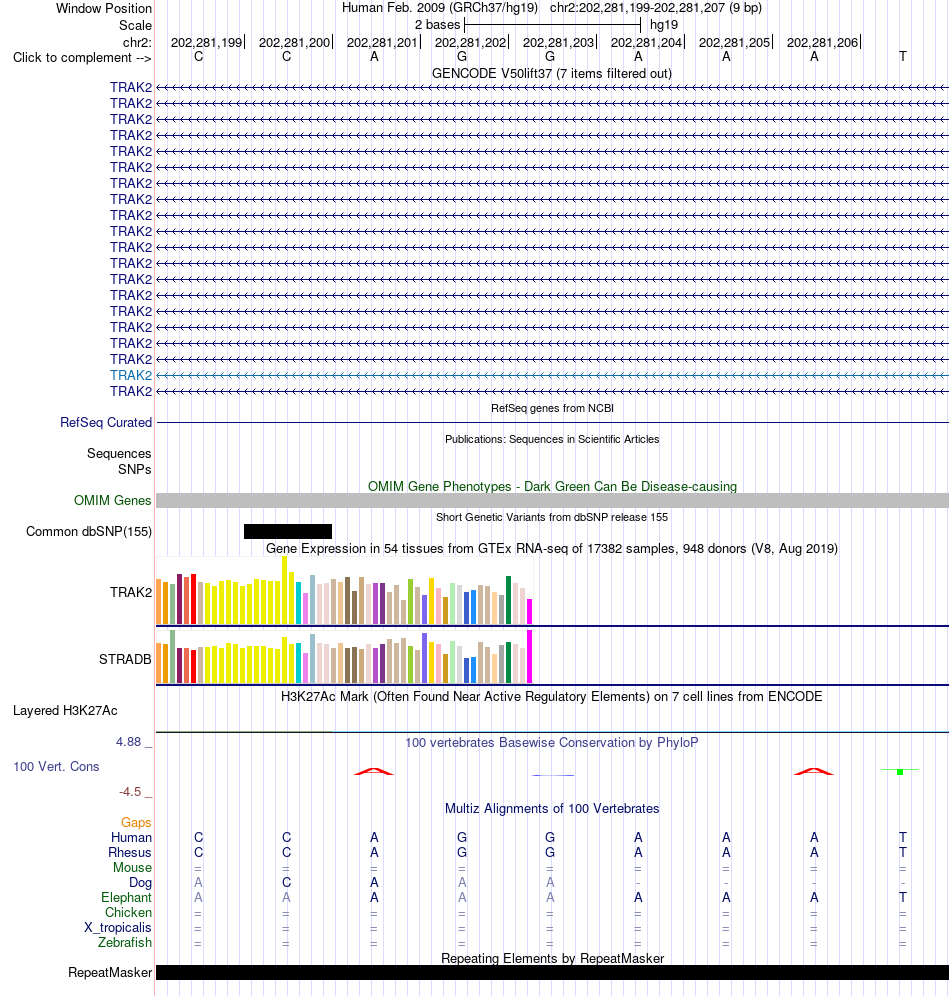
Task: Click the '2 bases' scale bar text
Action: pyautogui.click(x=438, y=25)
